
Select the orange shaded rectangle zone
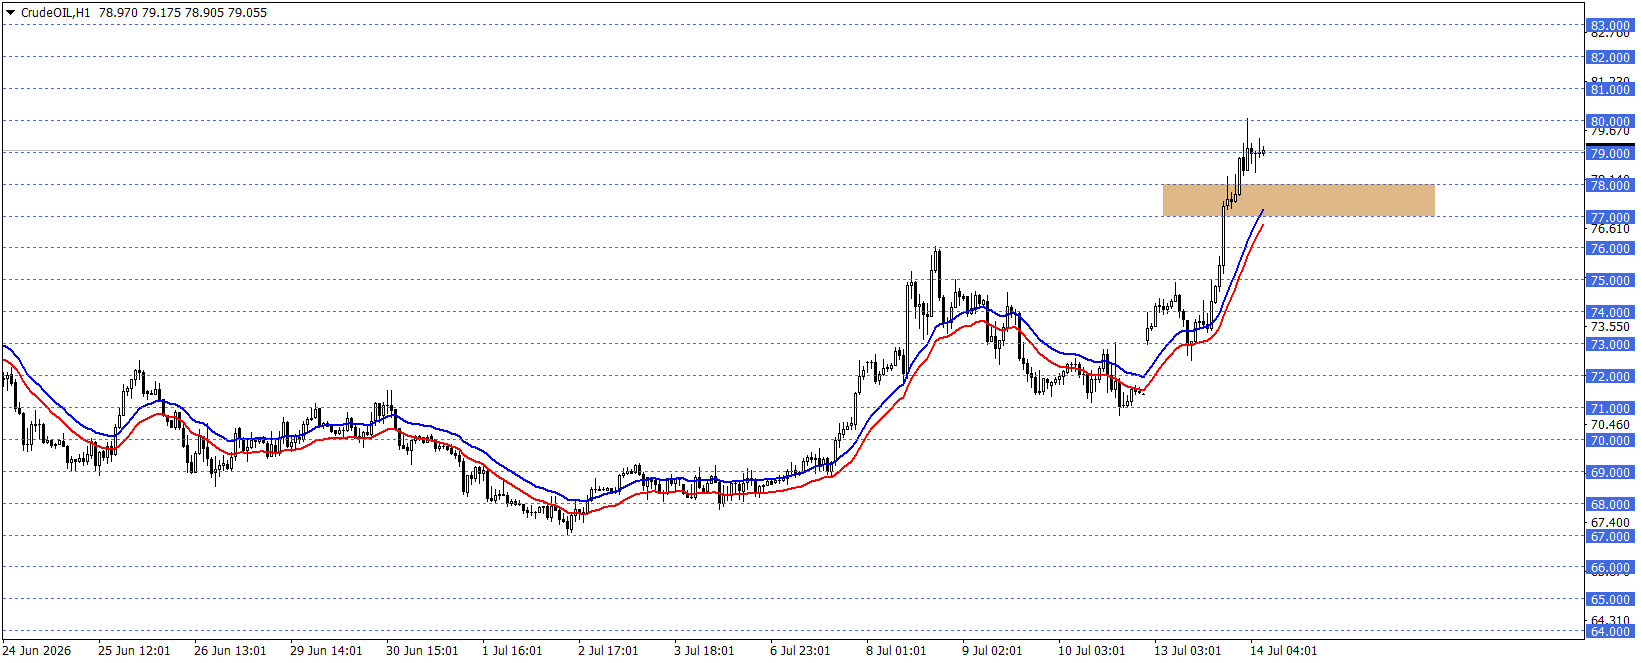[x=1298, y=200]
